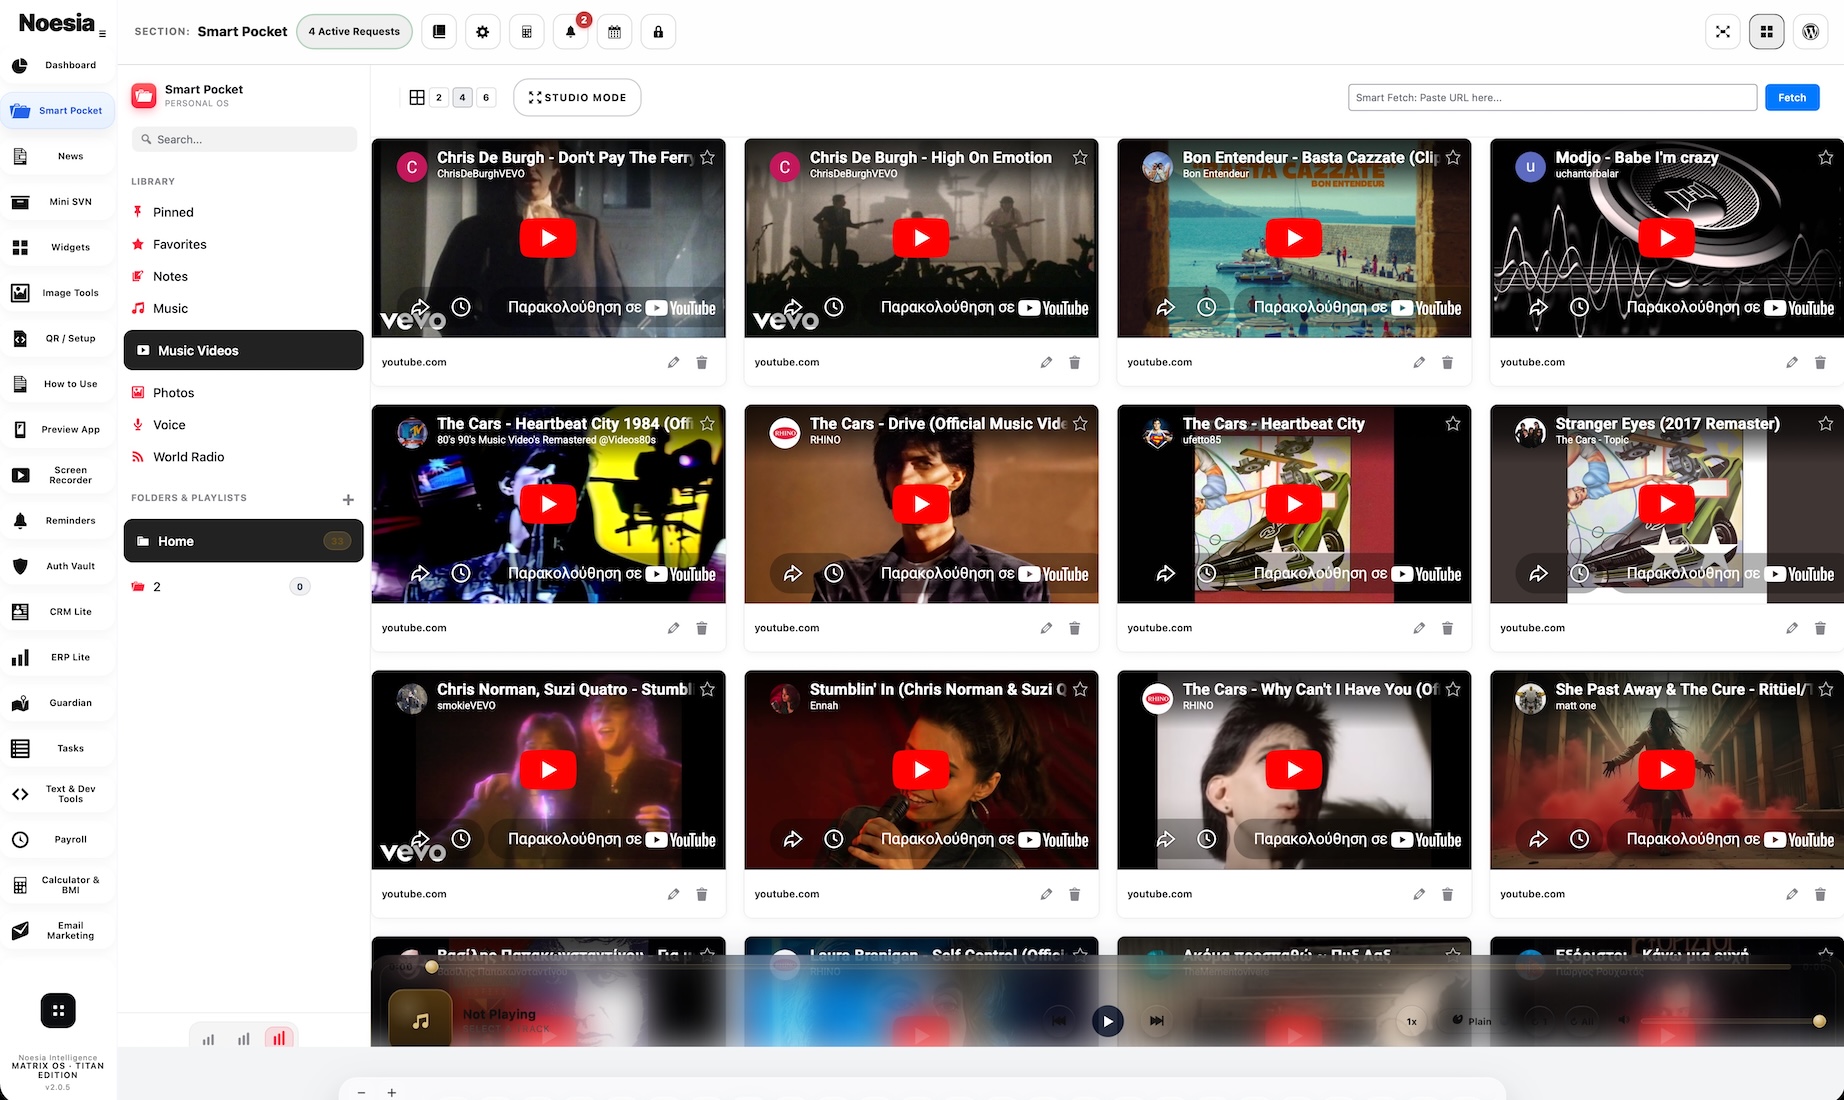Click the 4 Active Requests pill
Screen dimensions: 1844x1100
click(x=354, y=32)
